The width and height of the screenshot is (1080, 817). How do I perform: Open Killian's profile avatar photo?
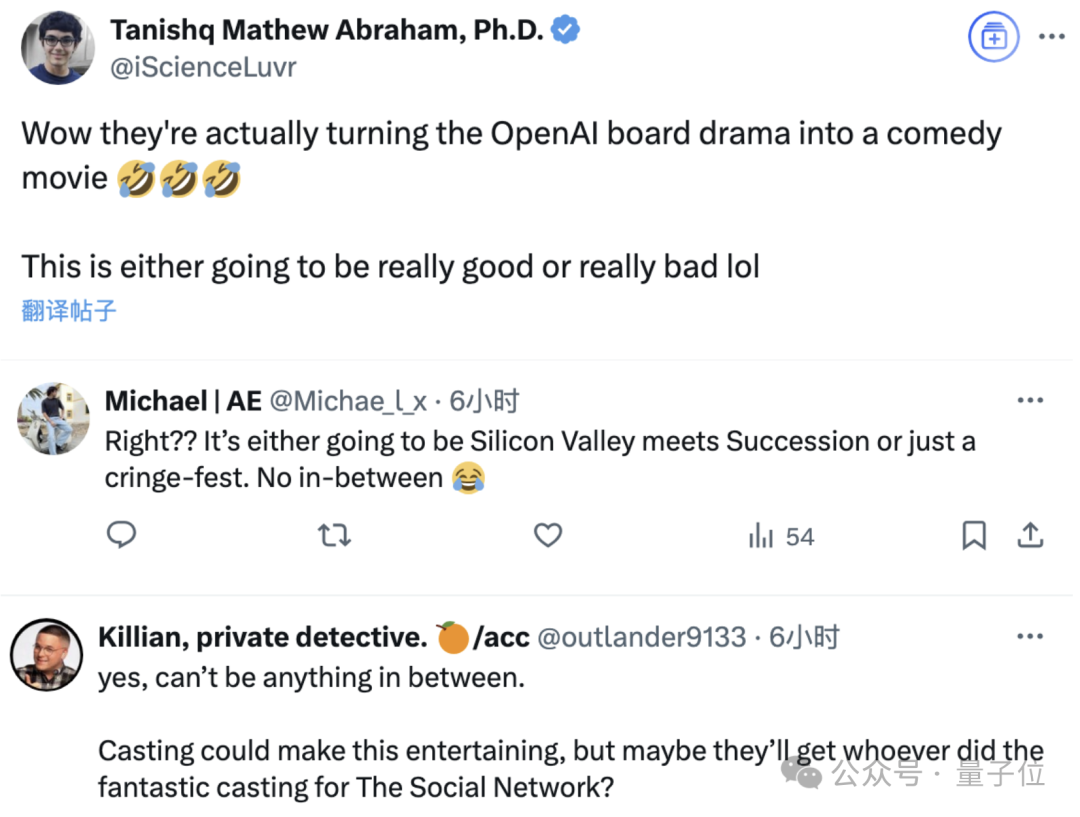point(46,655)
